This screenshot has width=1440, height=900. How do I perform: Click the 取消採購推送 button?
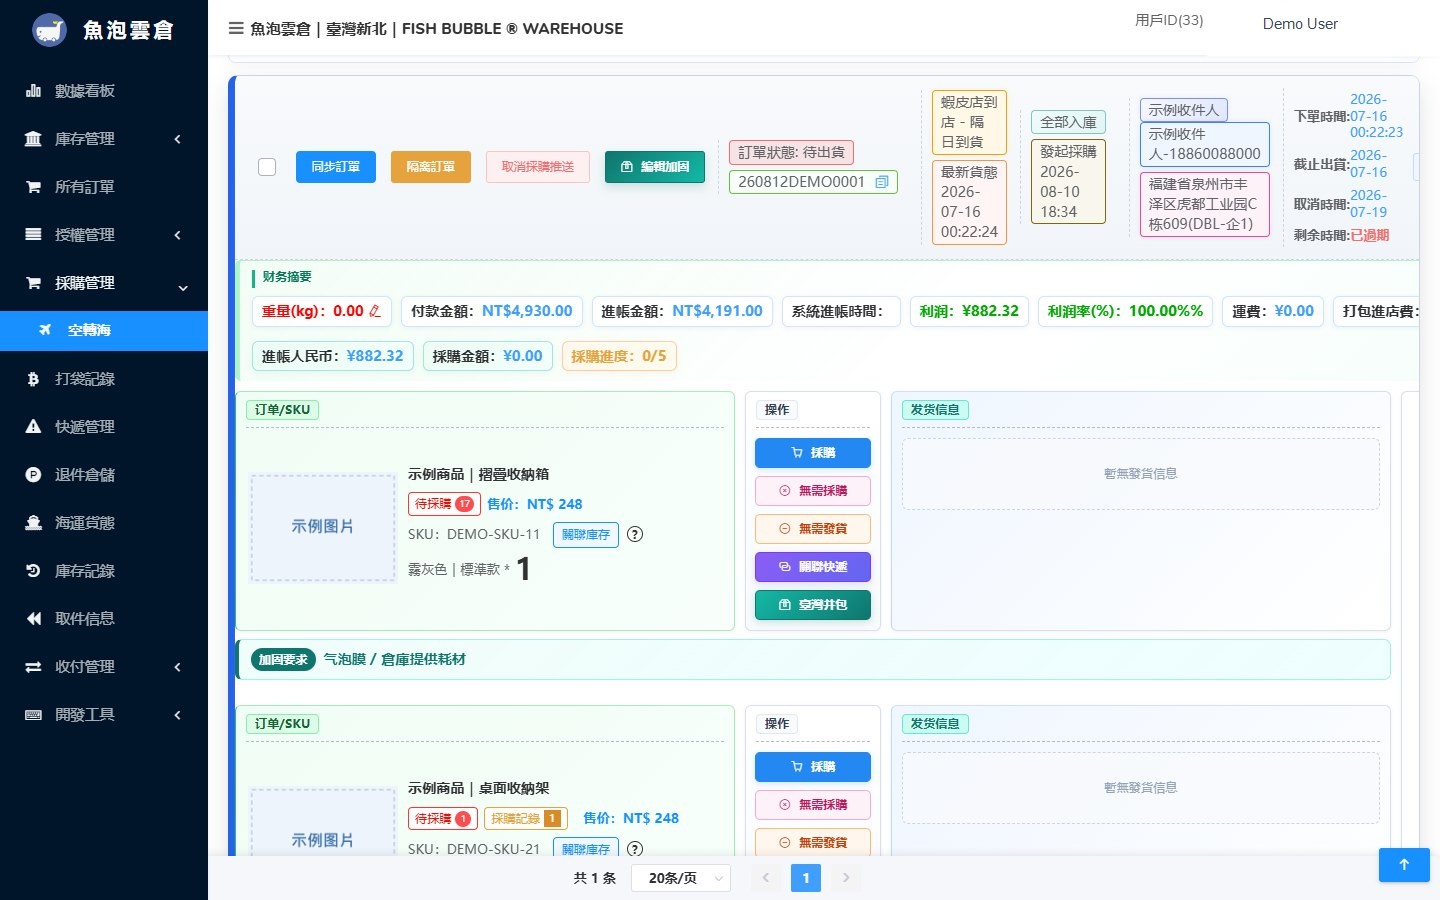pos(538,167)
